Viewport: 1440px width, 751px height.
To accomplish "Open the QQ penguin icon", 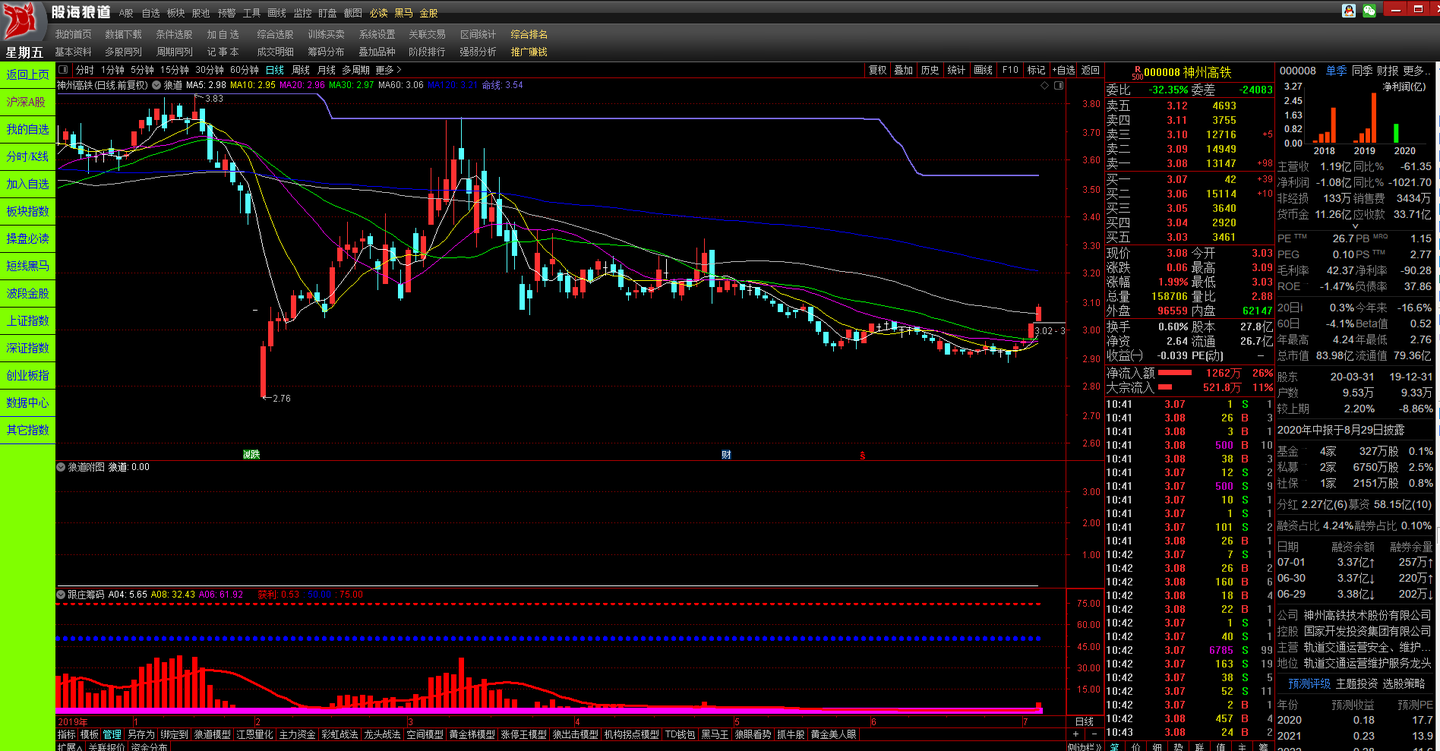I will [1348, 10].
